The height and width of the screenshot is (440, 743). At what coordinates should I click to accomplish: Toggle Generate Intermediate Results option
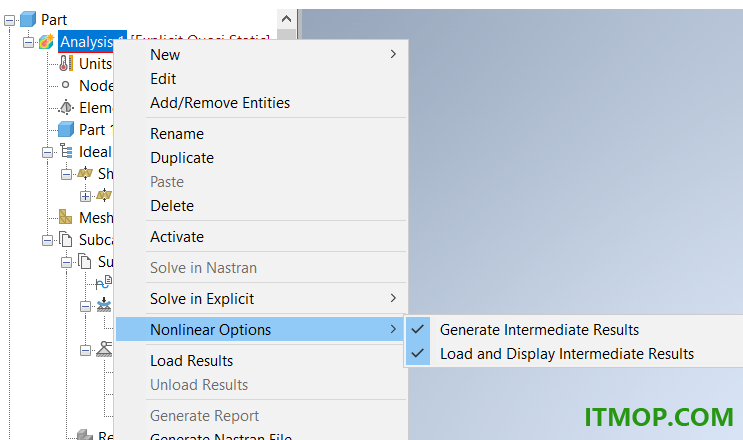point(574,330)
